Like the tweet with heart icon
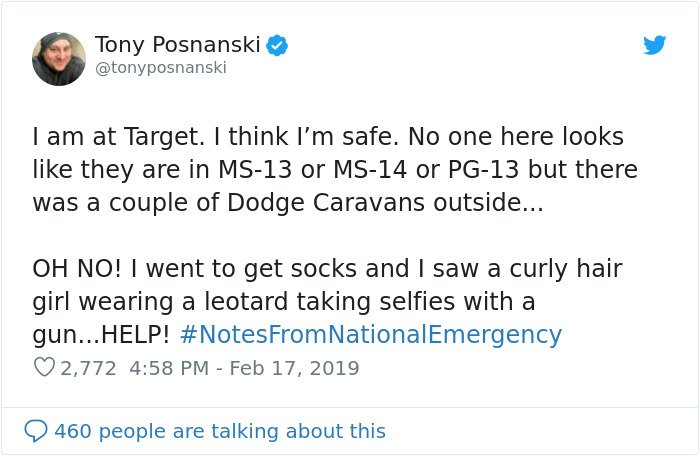 44,368
